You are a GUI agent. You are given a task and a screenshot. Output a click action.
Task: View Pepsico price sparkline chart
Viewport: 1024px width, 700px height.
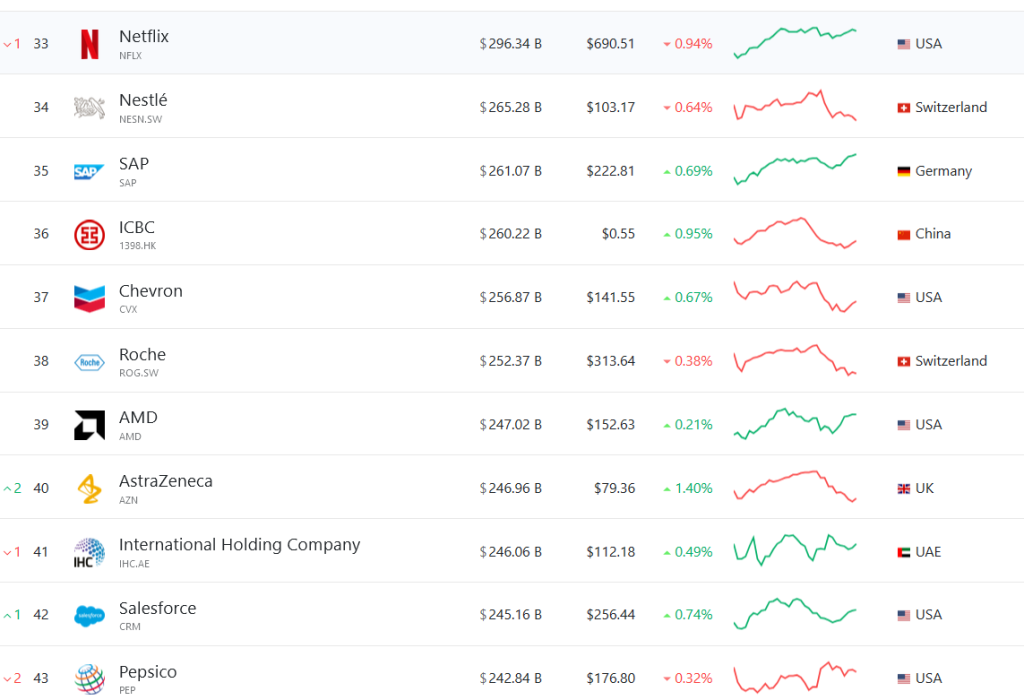(795, 677)
